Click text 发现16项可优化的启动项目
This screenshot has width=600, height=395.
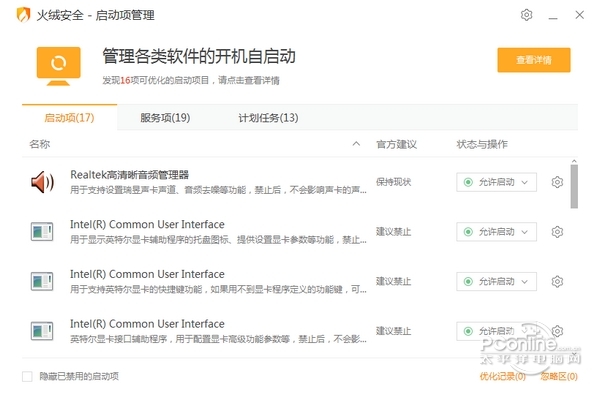click(x=156, y=80)
